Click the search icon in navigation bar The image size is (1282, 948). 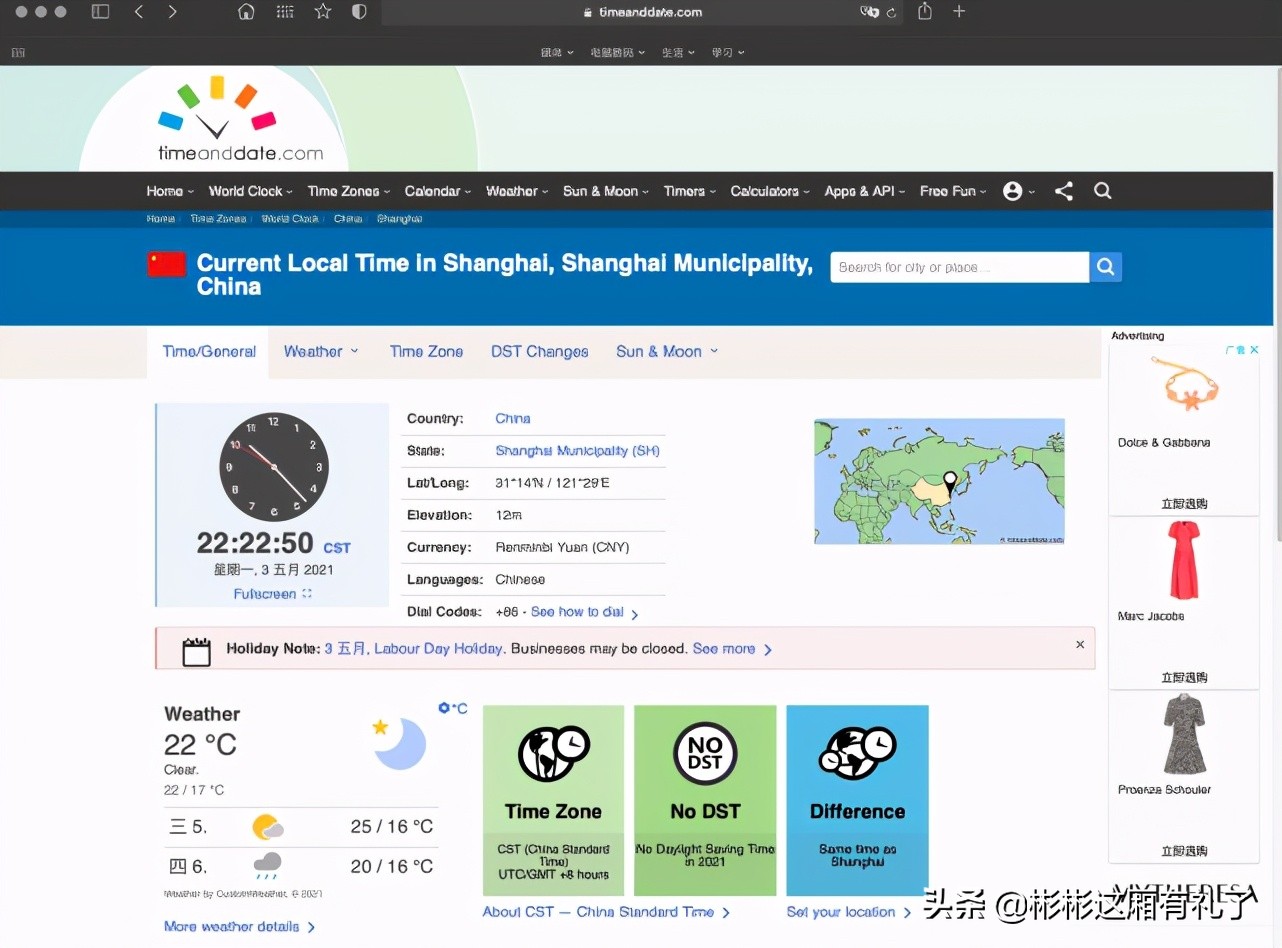tap(1102, 191)
